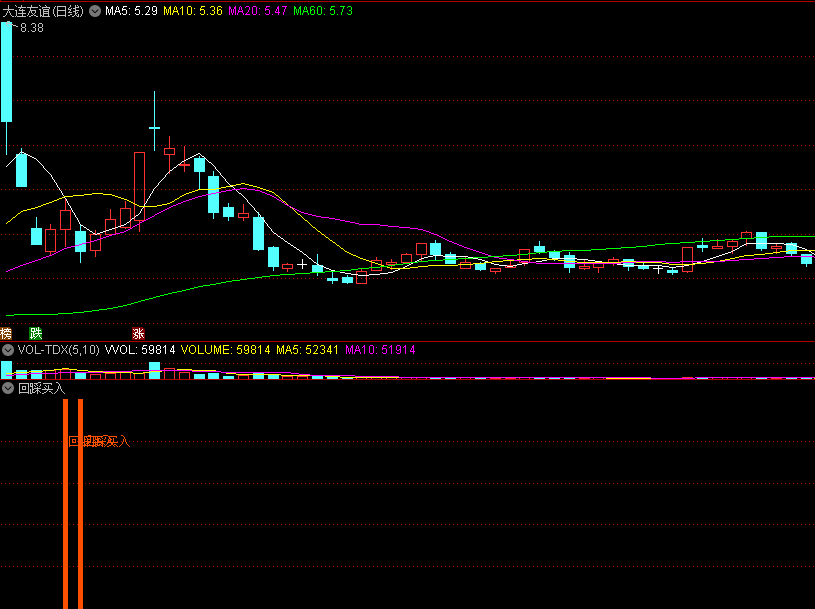The image size is (815, 609).
Task: Select the yellow MA10: 5.36 legend
Action: pyautogui.click(x=193, y=11)
